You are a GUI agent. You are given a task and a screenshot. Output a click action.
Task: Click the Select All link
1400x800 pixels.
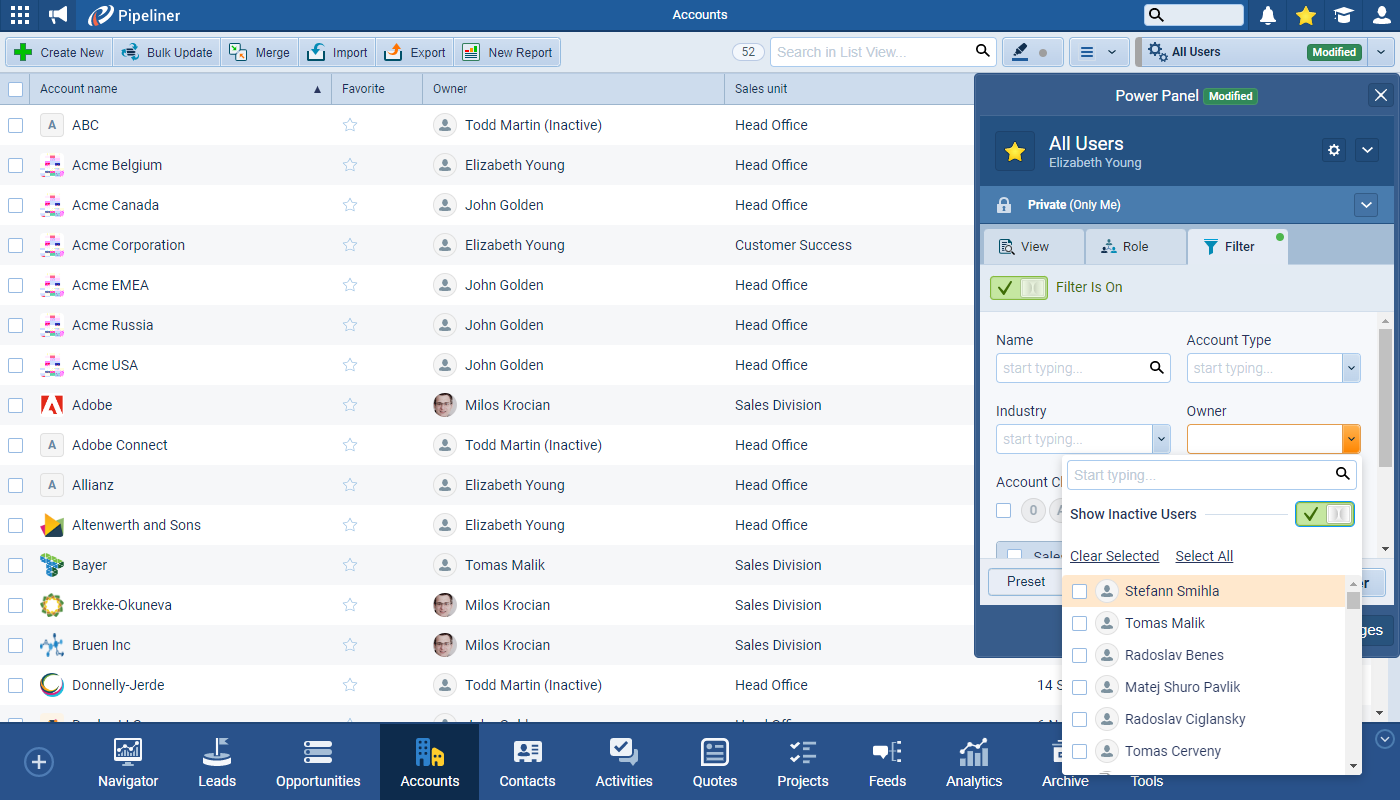click(x=1203, y=556)
